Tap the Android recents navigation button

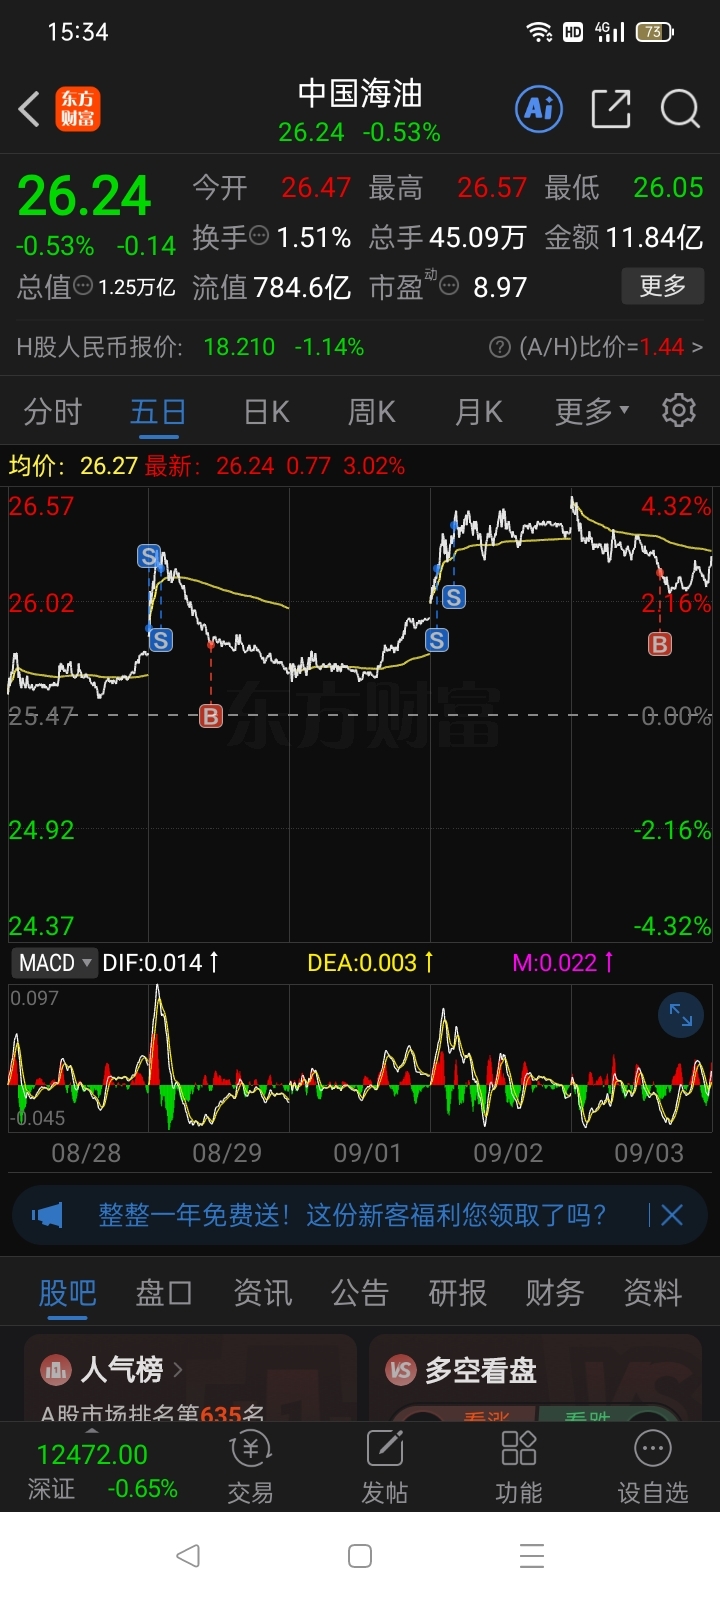click(532, 1555)
